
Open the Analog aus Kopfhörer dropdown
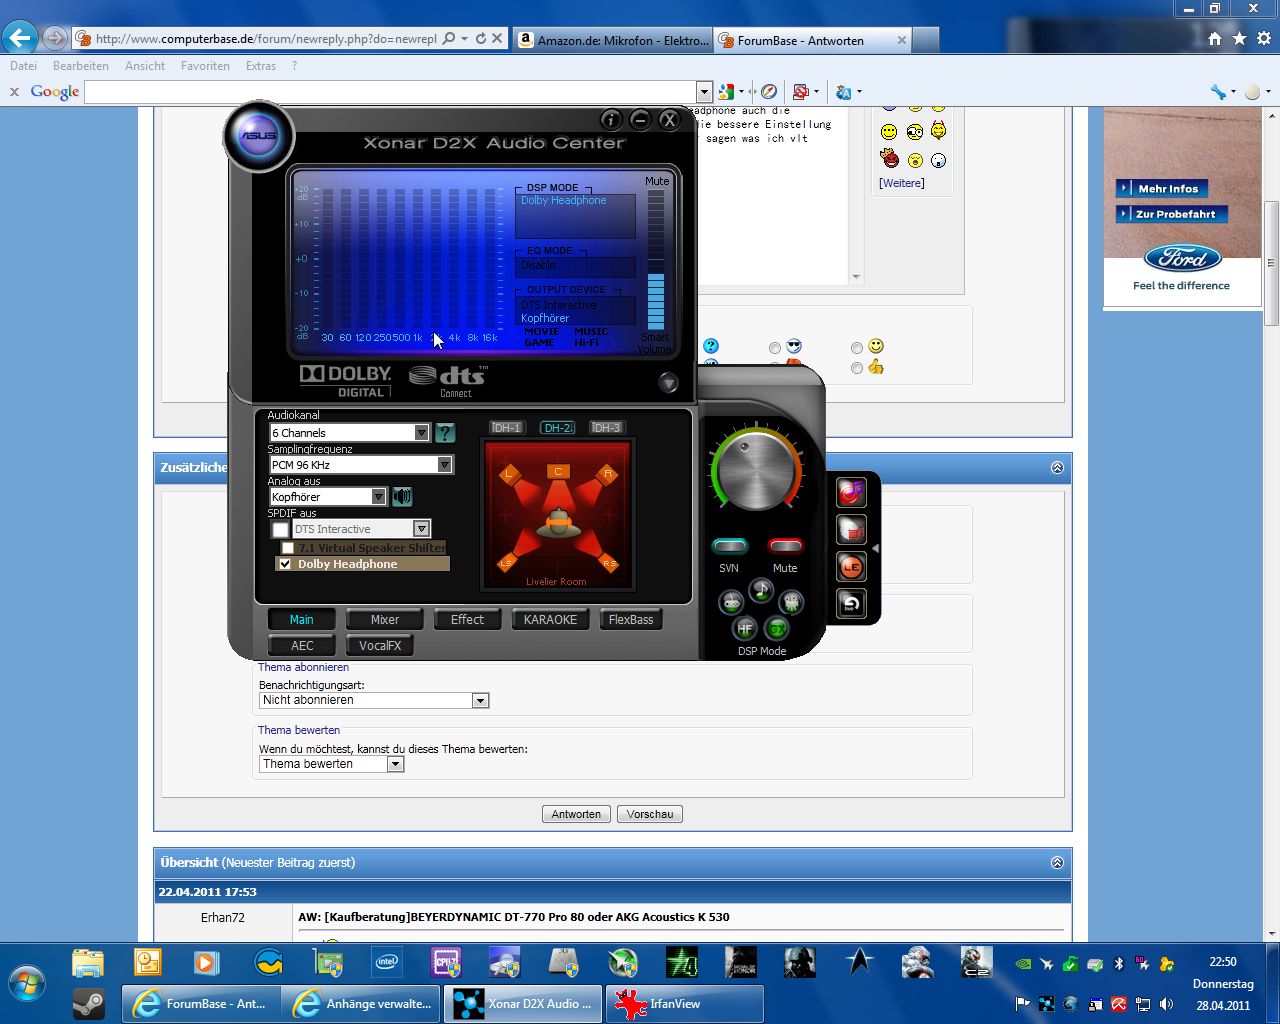[378, 497]
